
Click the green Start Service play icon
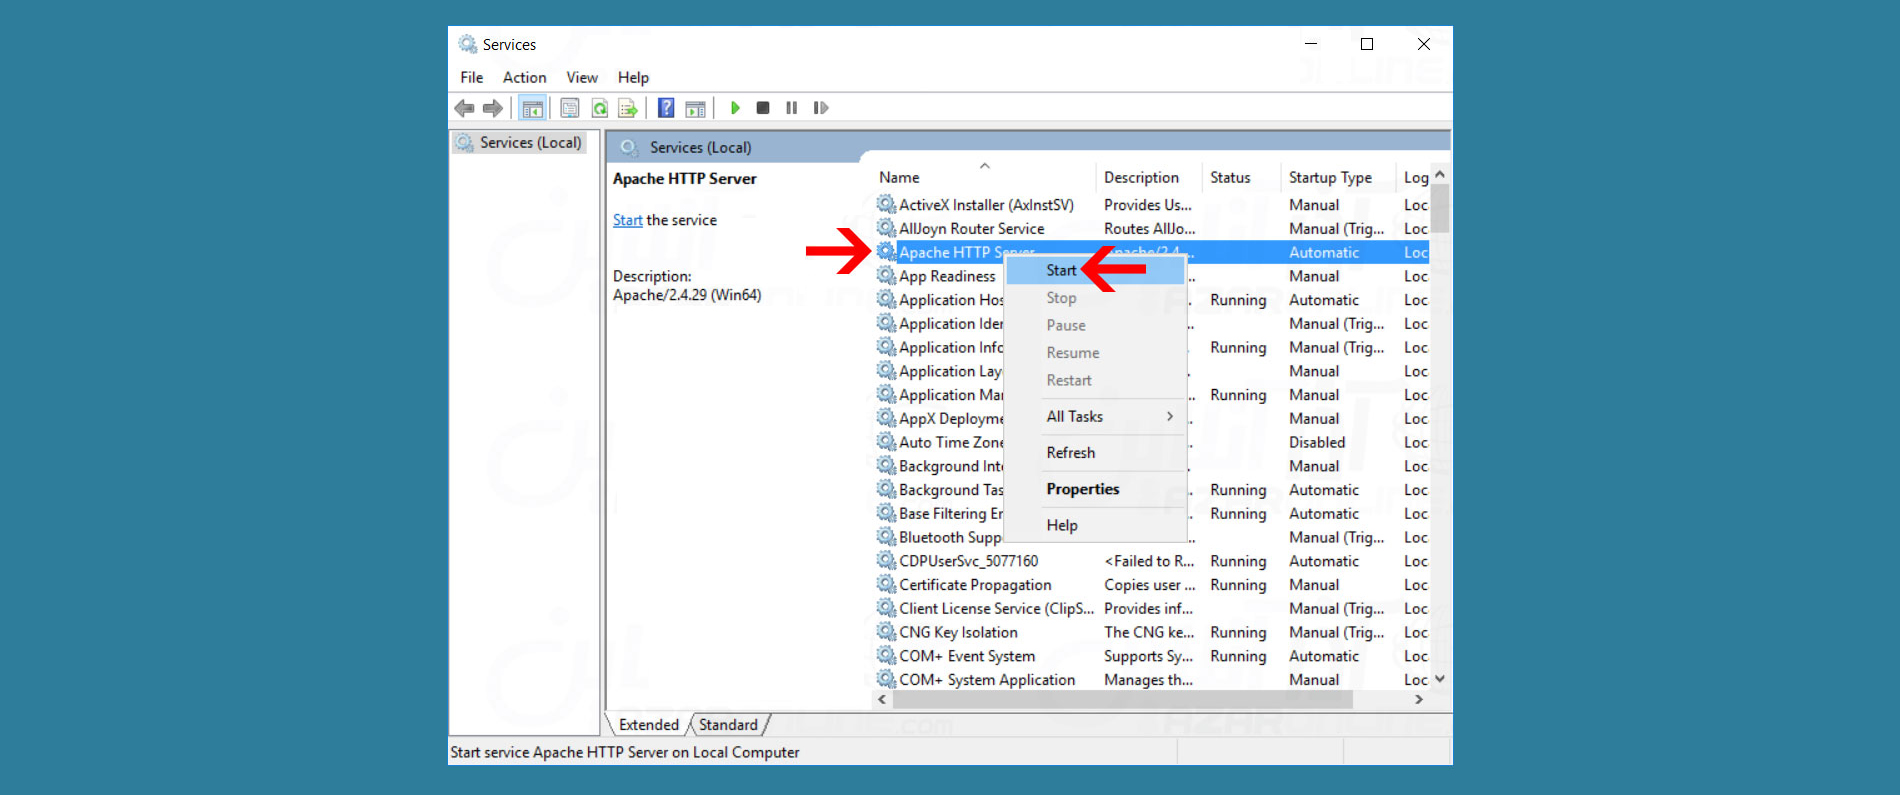[x=735, y=108]
